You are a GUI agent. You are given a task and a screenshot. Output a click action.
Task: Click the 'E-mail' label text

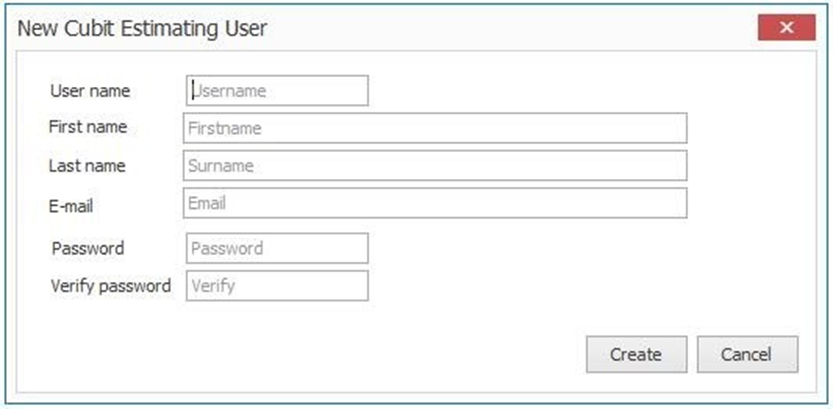click(x=71, y=206)
